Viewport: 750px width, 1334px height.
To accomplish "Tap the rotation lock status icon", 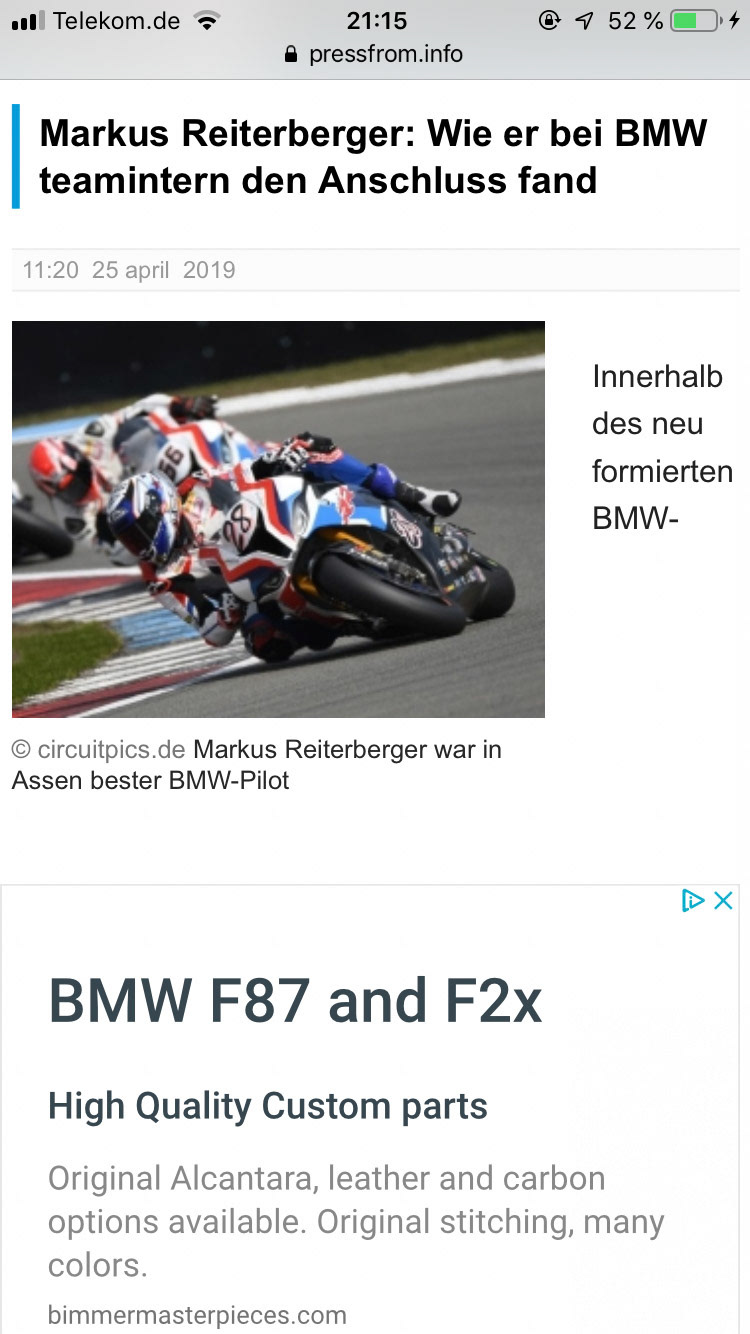I will (549, 21).
